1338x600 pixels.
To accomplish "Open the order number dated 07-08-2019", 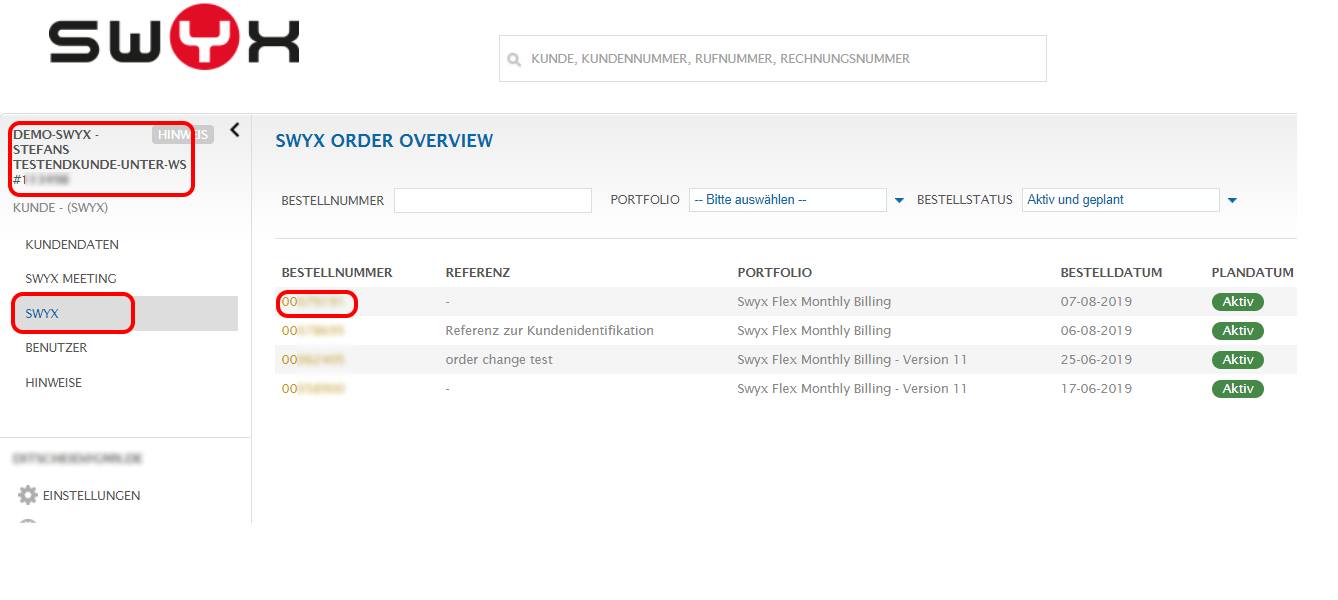I will [314, 302].
